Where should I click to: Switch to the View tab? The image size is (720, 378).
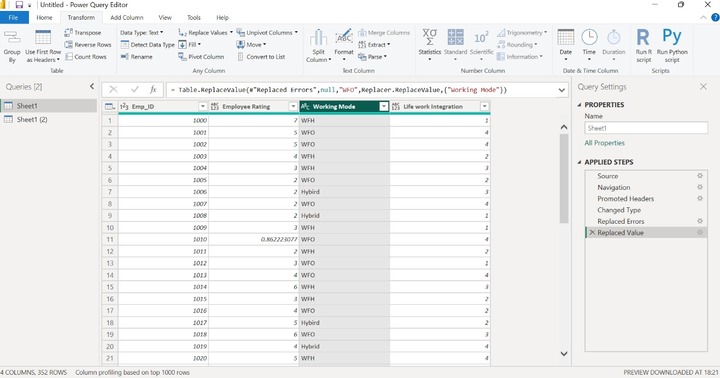pyautogui.click(x=165, y=17)
